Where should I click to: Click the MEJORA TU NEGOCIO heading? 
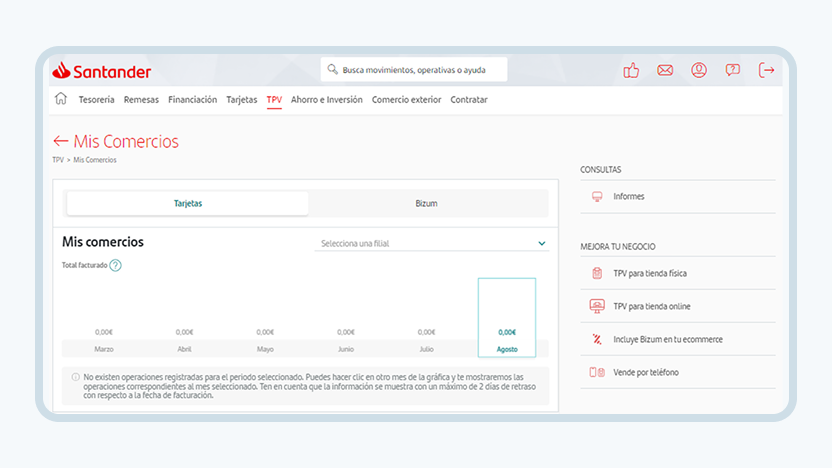[x=618, y=247]
